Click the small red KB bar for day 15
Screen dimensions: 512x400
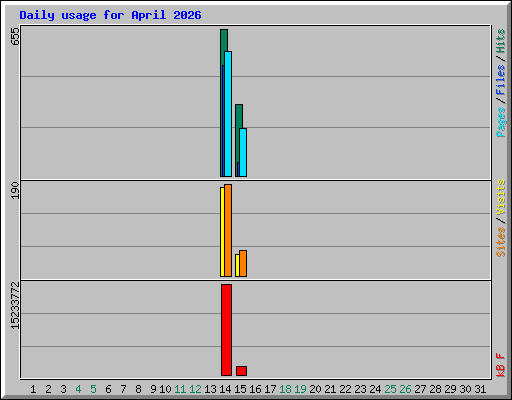coord(241,371)
